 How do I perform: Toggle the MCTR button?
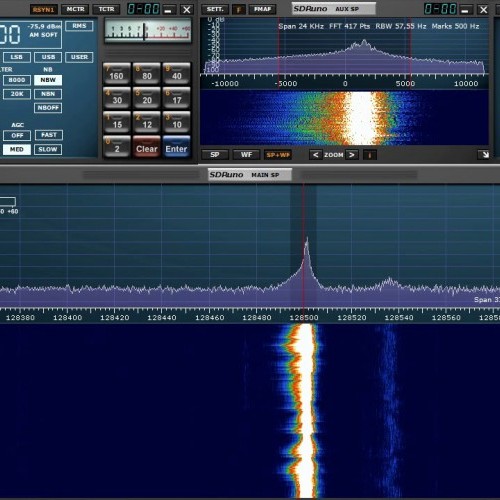click(75, 9)
